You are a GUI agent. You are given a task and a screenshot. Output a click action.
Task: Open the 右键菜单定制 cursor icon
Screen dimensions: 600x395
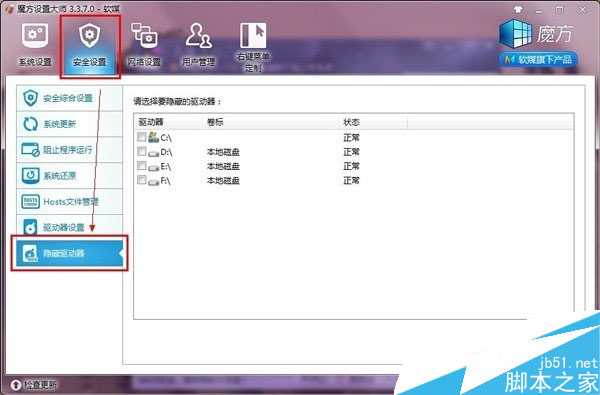click(x=253, y=36)
